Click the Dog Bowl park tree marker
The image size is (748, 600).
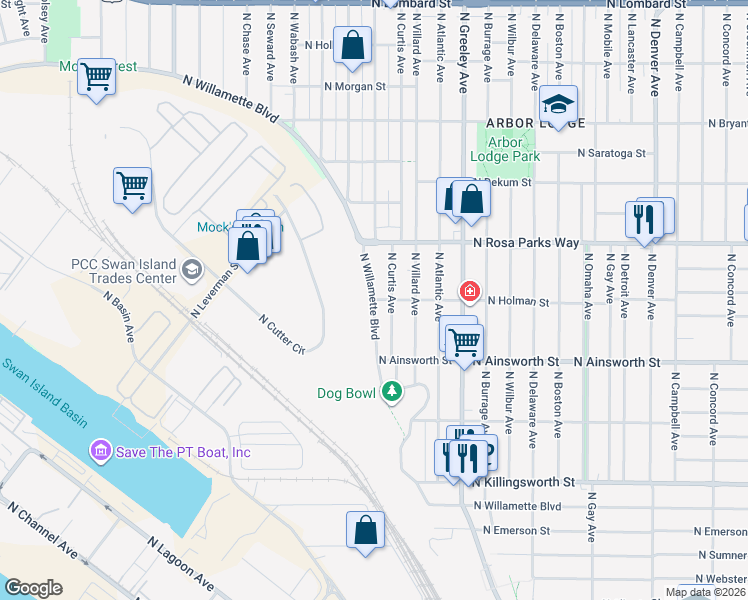click(392, 392)
